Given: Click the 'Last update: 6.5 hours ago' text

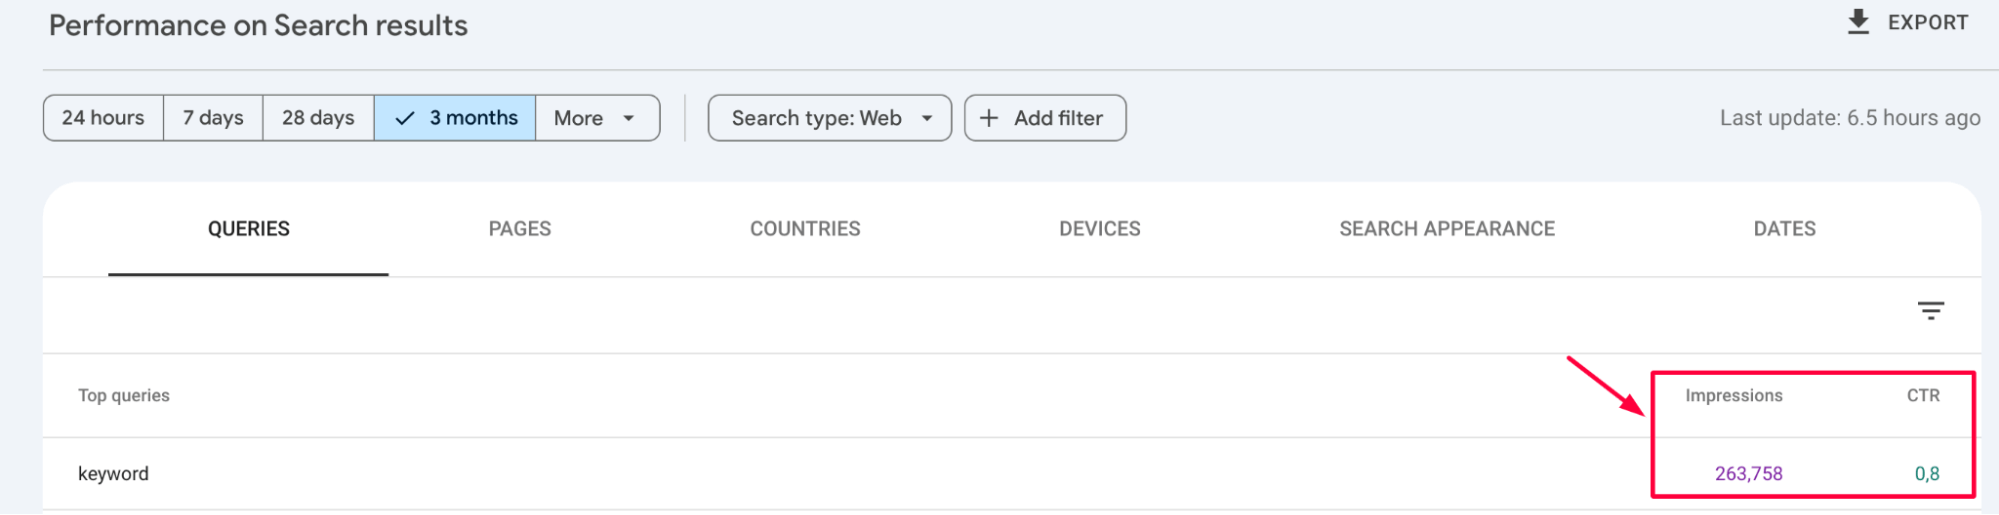Looking at the screenshot, I should point(1850,118).
